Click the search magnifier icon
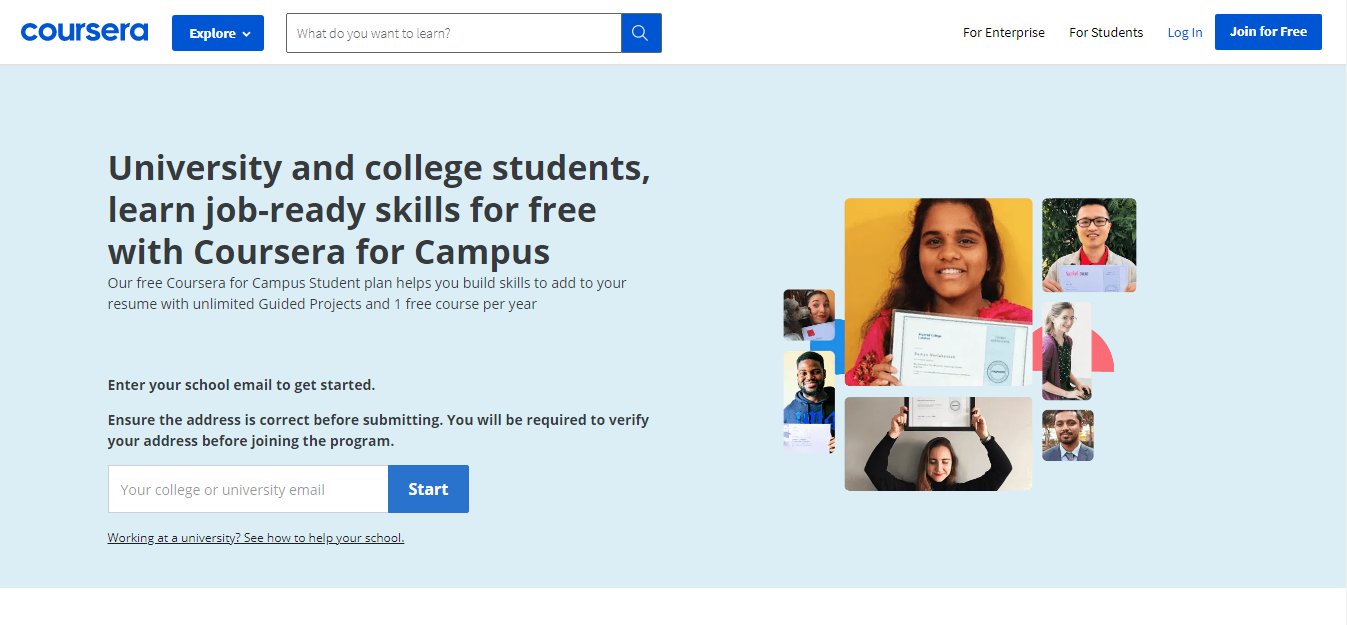This screenshot has width=1347, height=625. (640, 32)
